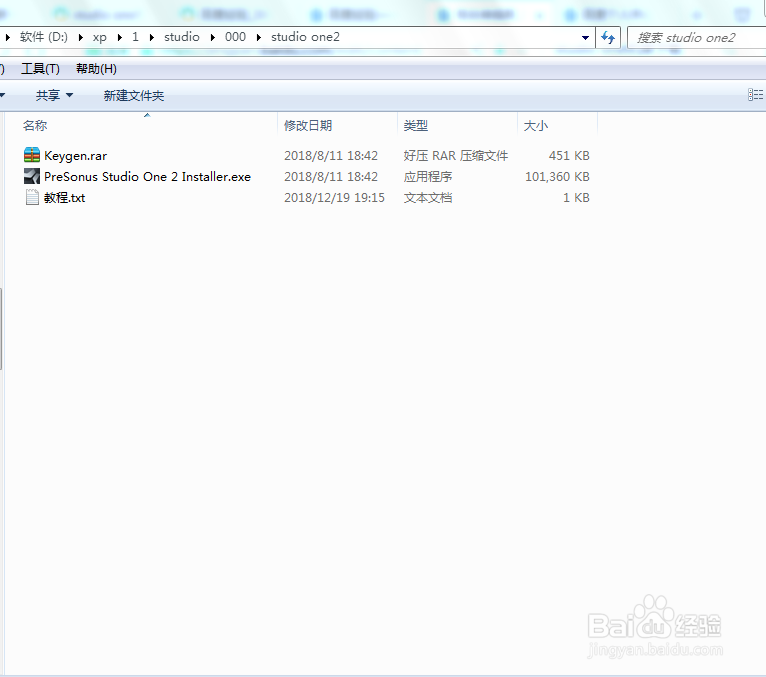Viewport: 766px width, 677px height.
Task: Click studio one2 in breadcrumb path
Action: coord(305,37)
